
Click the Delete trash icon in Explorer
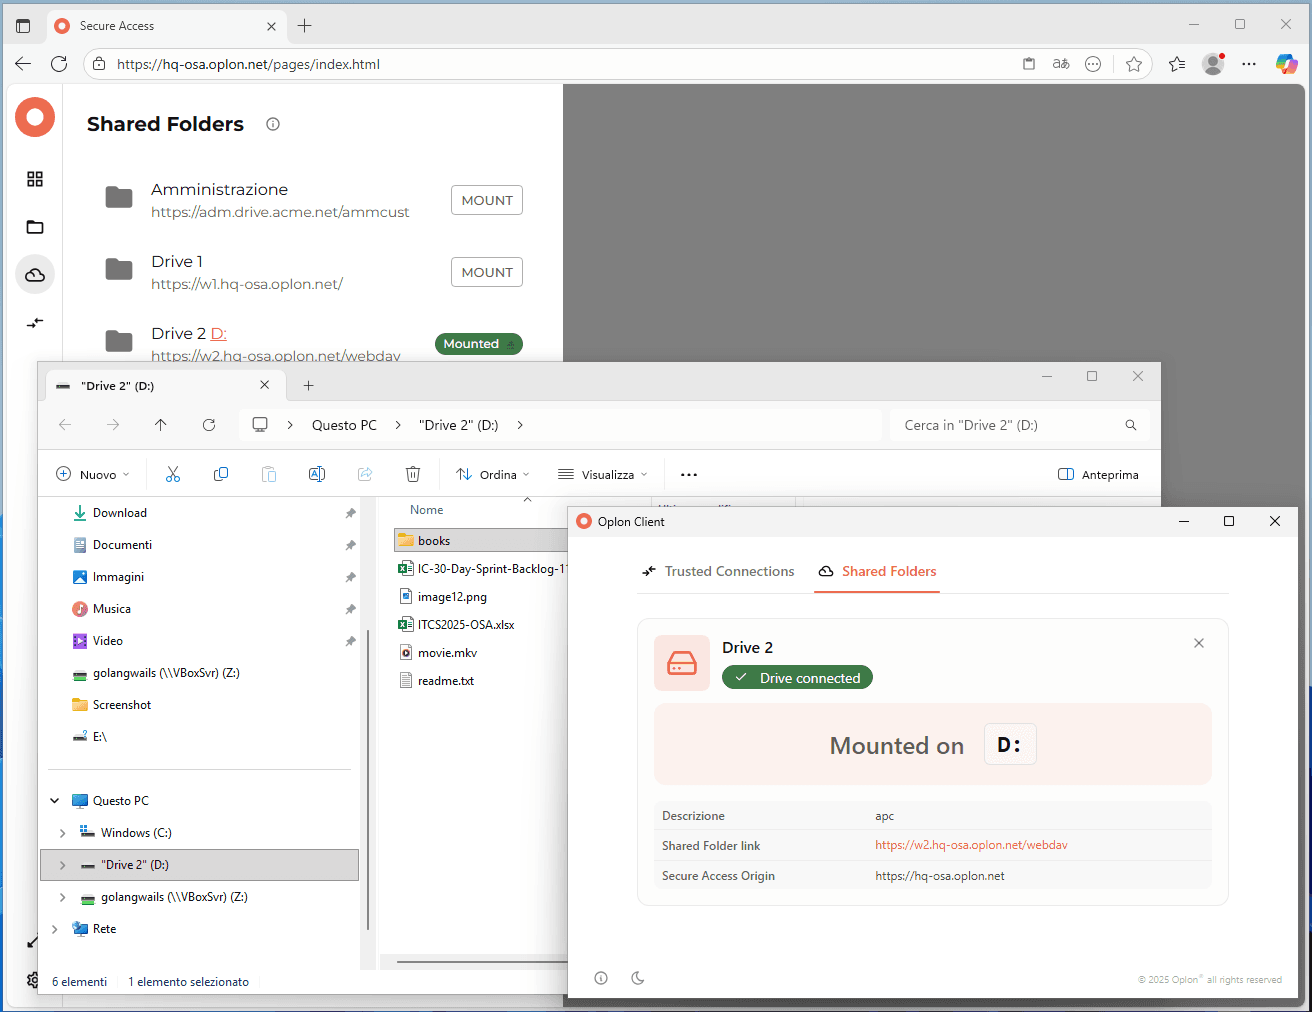(x=413, y=474)
